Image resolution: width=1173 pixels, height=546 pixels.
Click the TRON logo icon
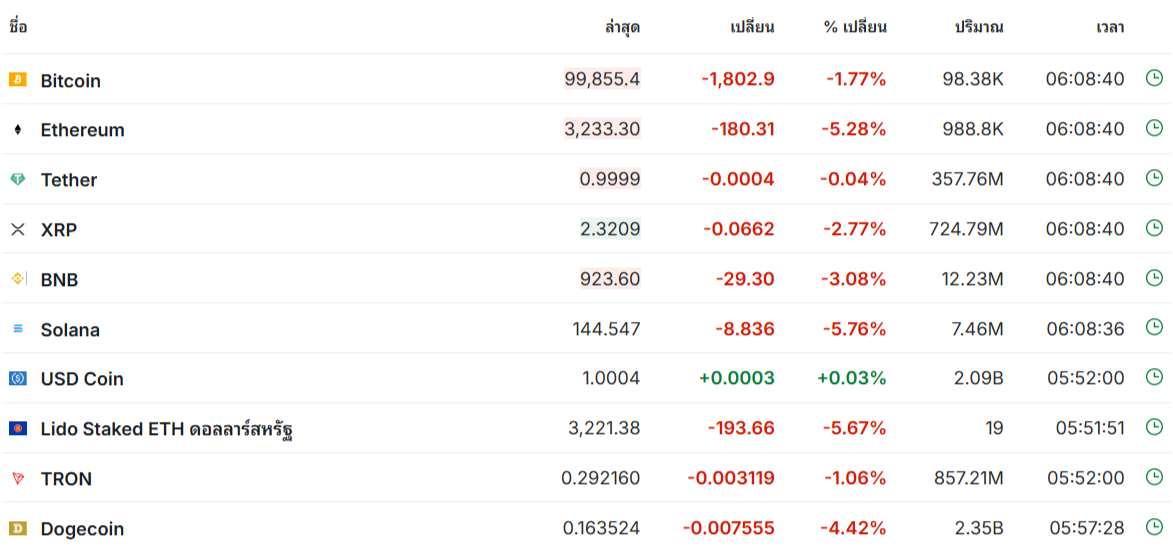pyautogui.click(x=17, y=479)
